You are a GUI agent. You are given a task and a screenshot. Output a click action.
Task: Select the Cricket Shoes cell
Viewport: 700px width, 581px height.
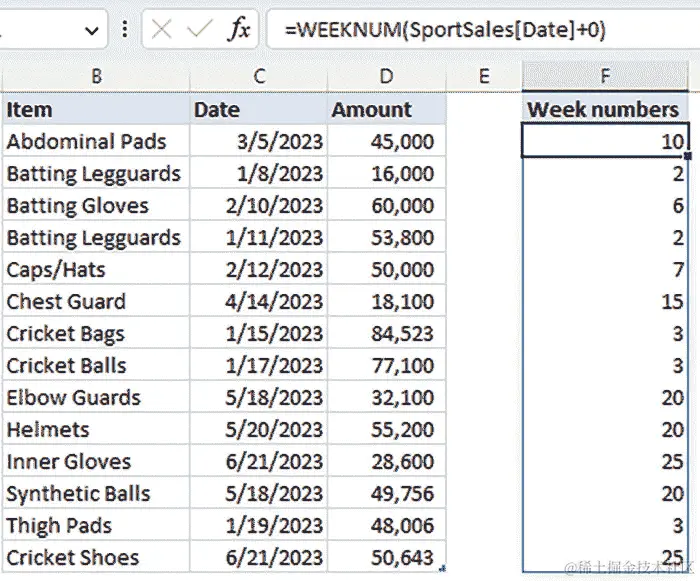coord(96,557)
